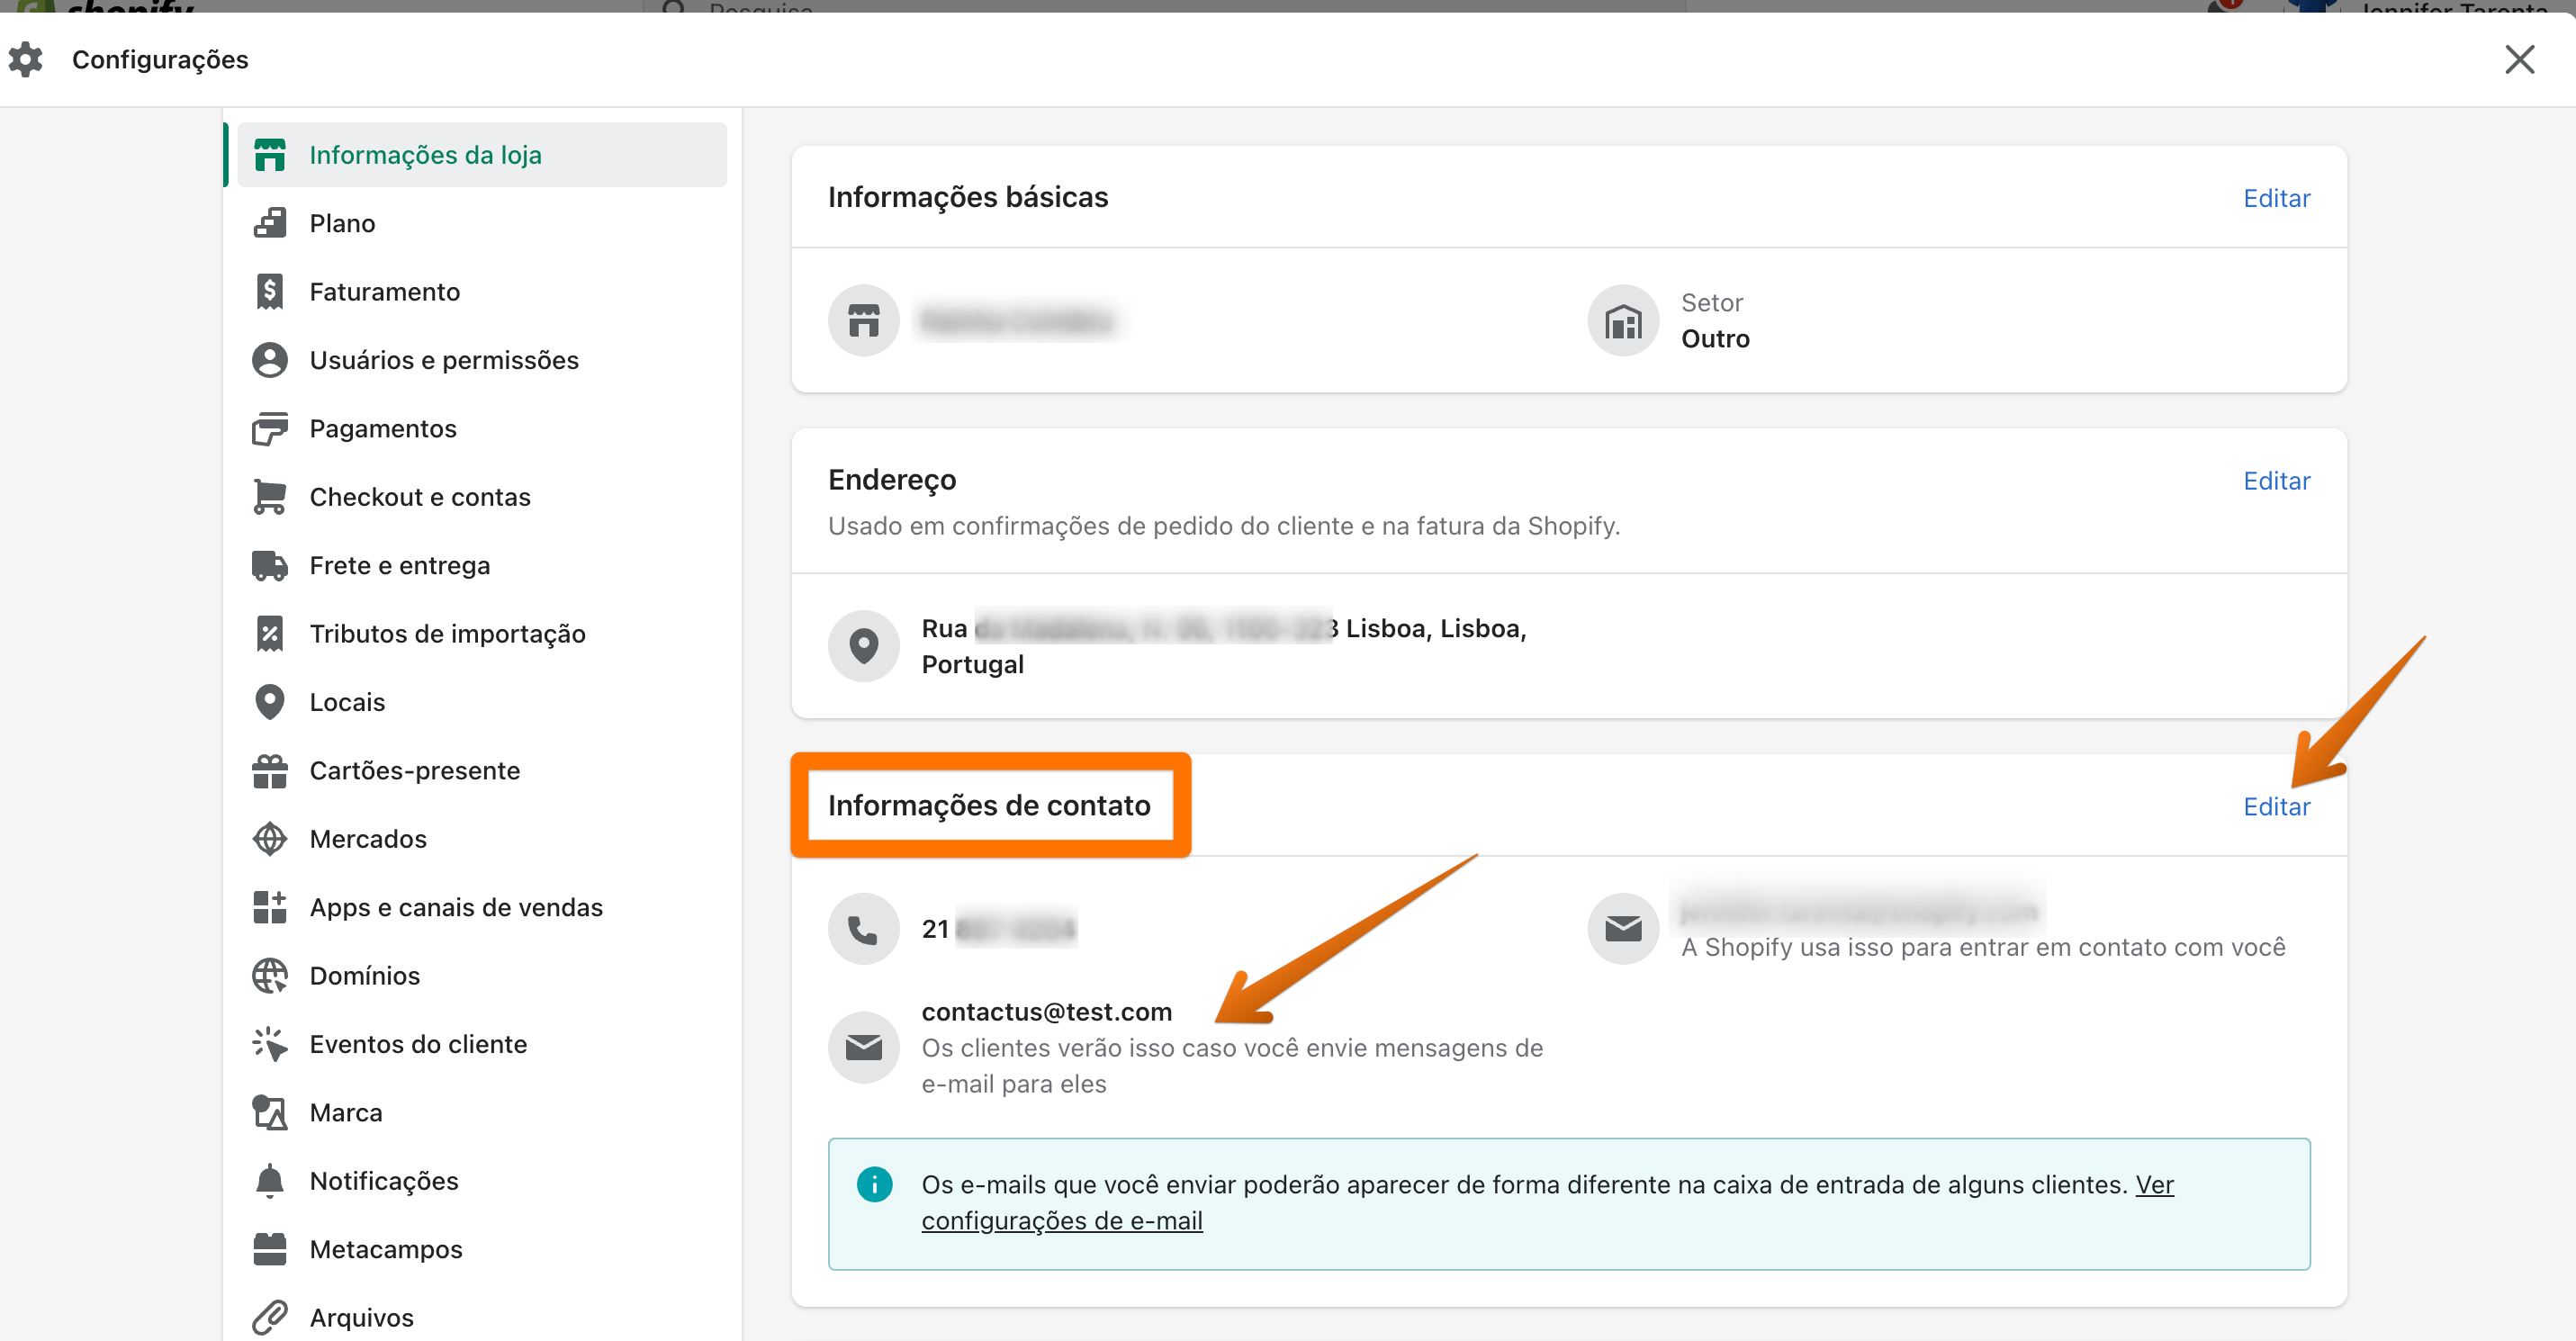Click the Checkout e contas cart icon
This screenshot has width=2576, height=1341.
(x=269, y=497)
